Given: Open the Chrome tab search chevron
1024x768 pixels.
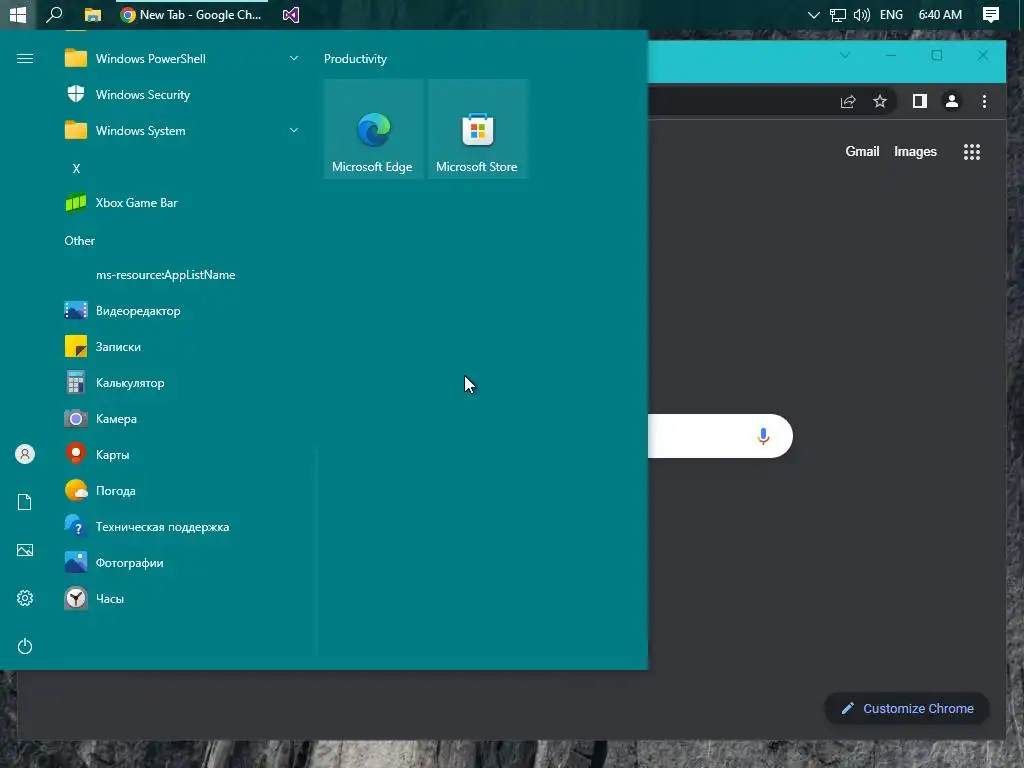Looking at the screenshot, I should [x=844, y=56].
